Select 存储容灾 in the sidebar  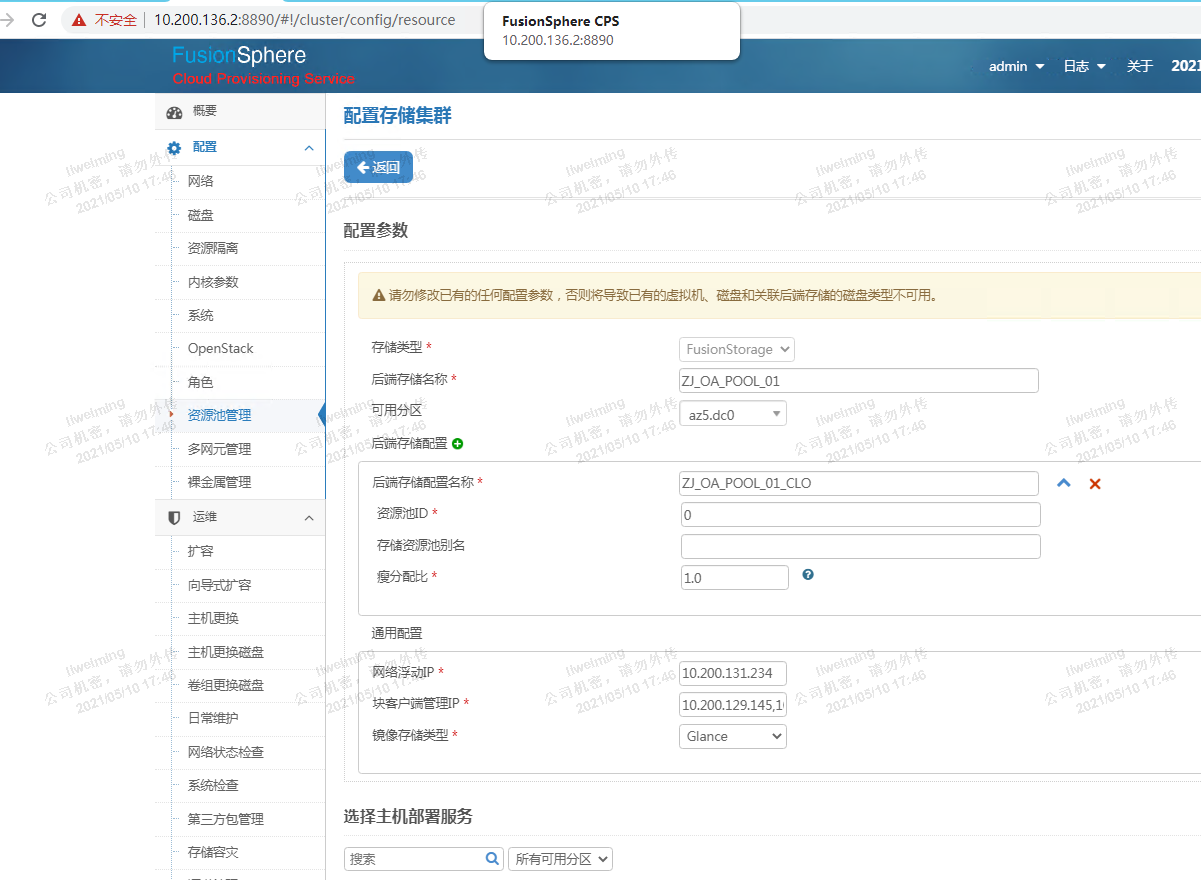click(213, 852)
